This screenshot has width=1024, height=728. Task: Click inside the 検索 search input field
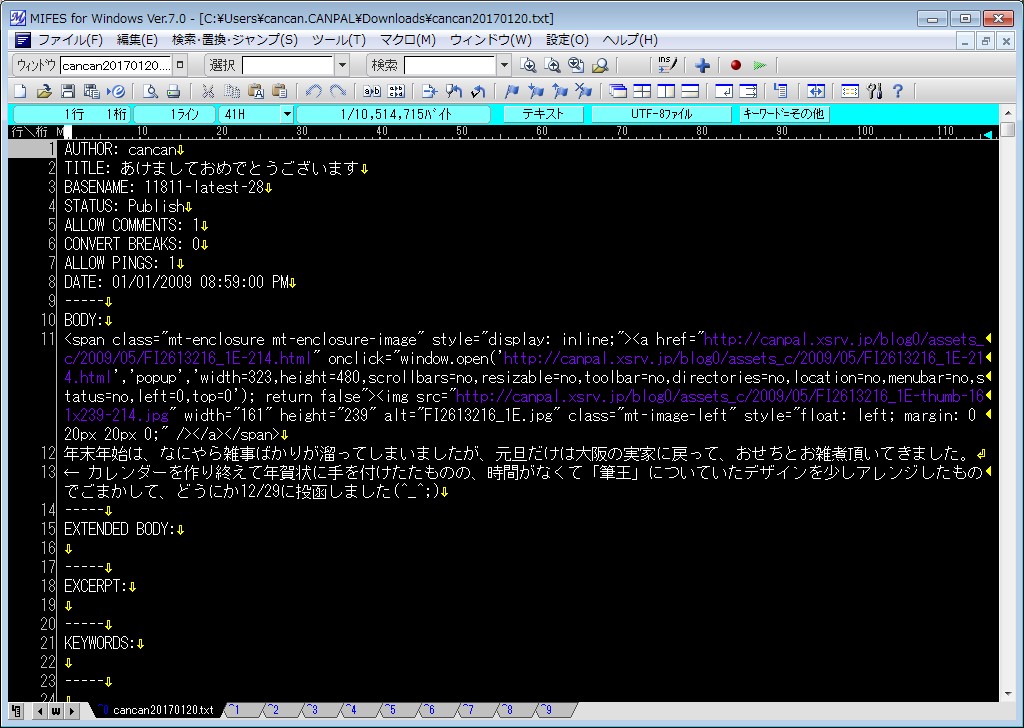pos(450,65)
